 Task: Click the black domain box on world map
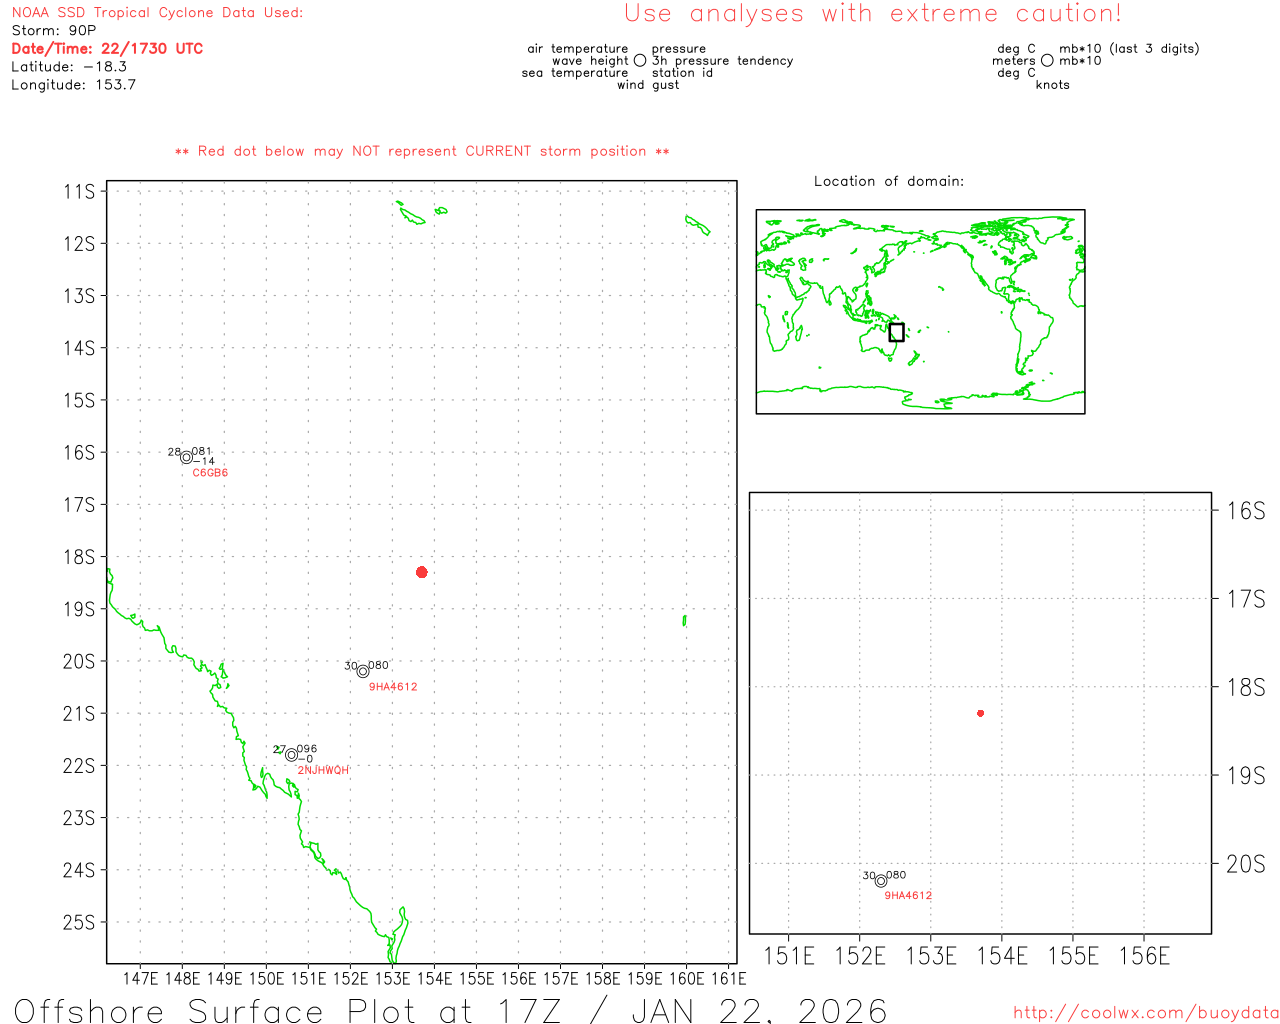(x=896, y=332)
